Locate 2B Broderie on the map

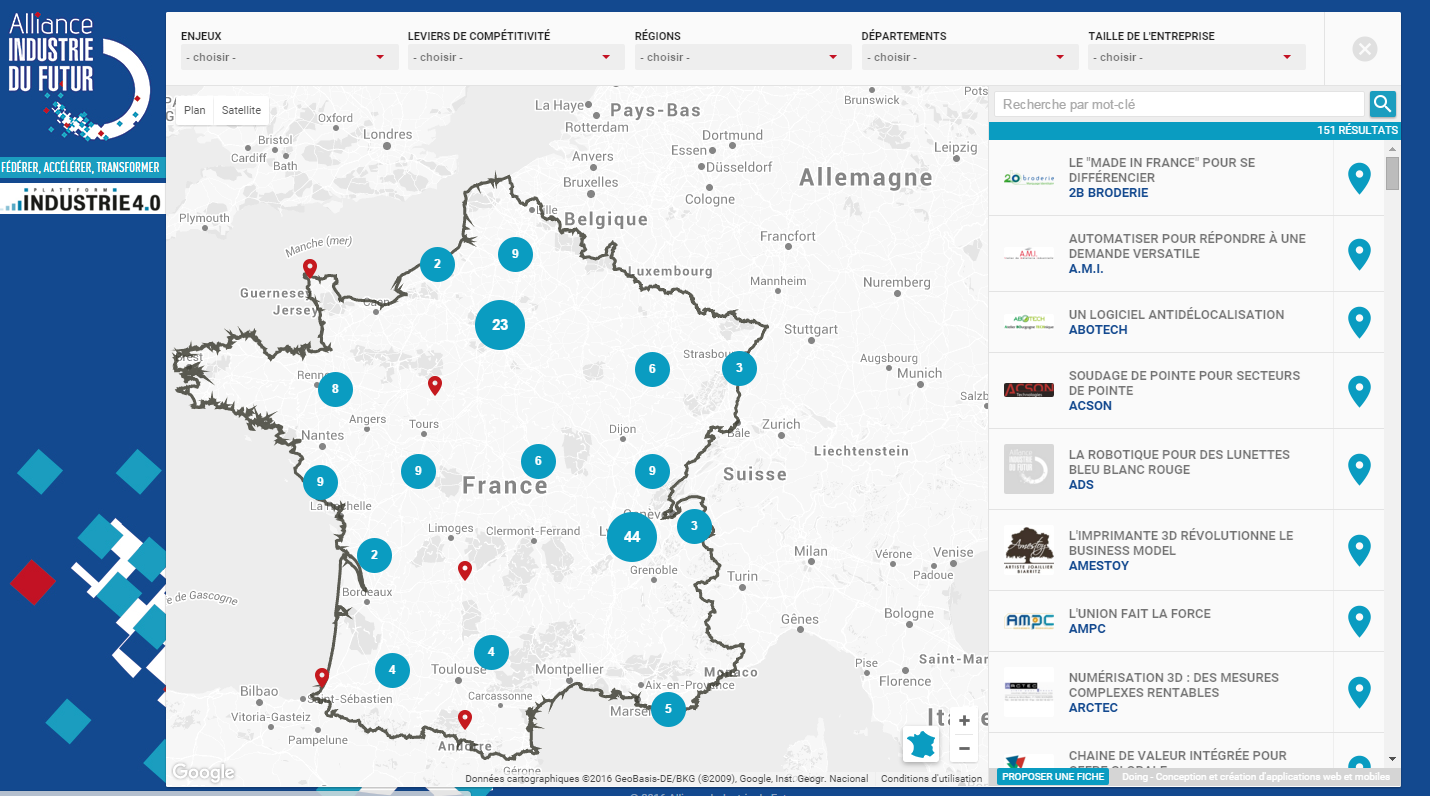[x=1359, y=179]
